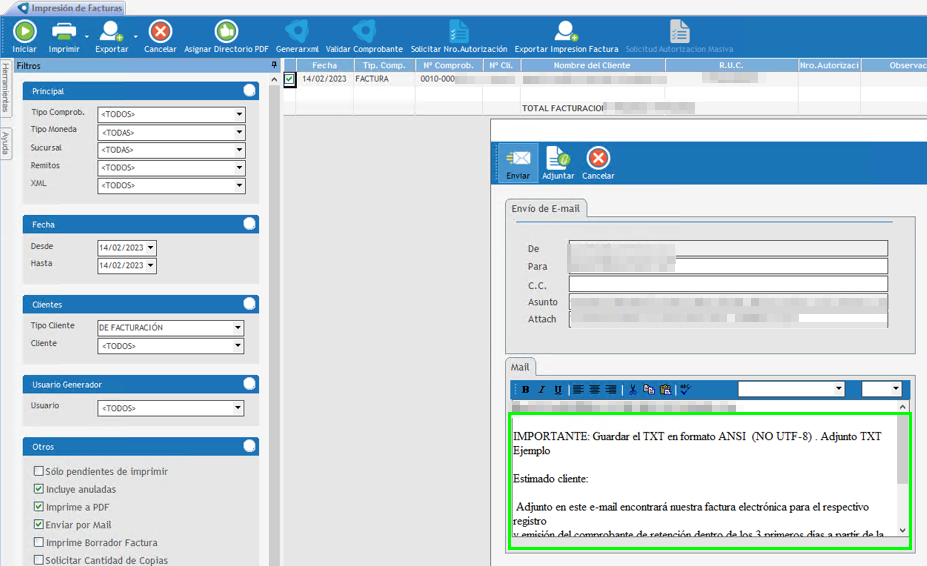This screenshot has width=927, height=566.
Task: Click the paste clipboard icon
Action: coord(665,389)
